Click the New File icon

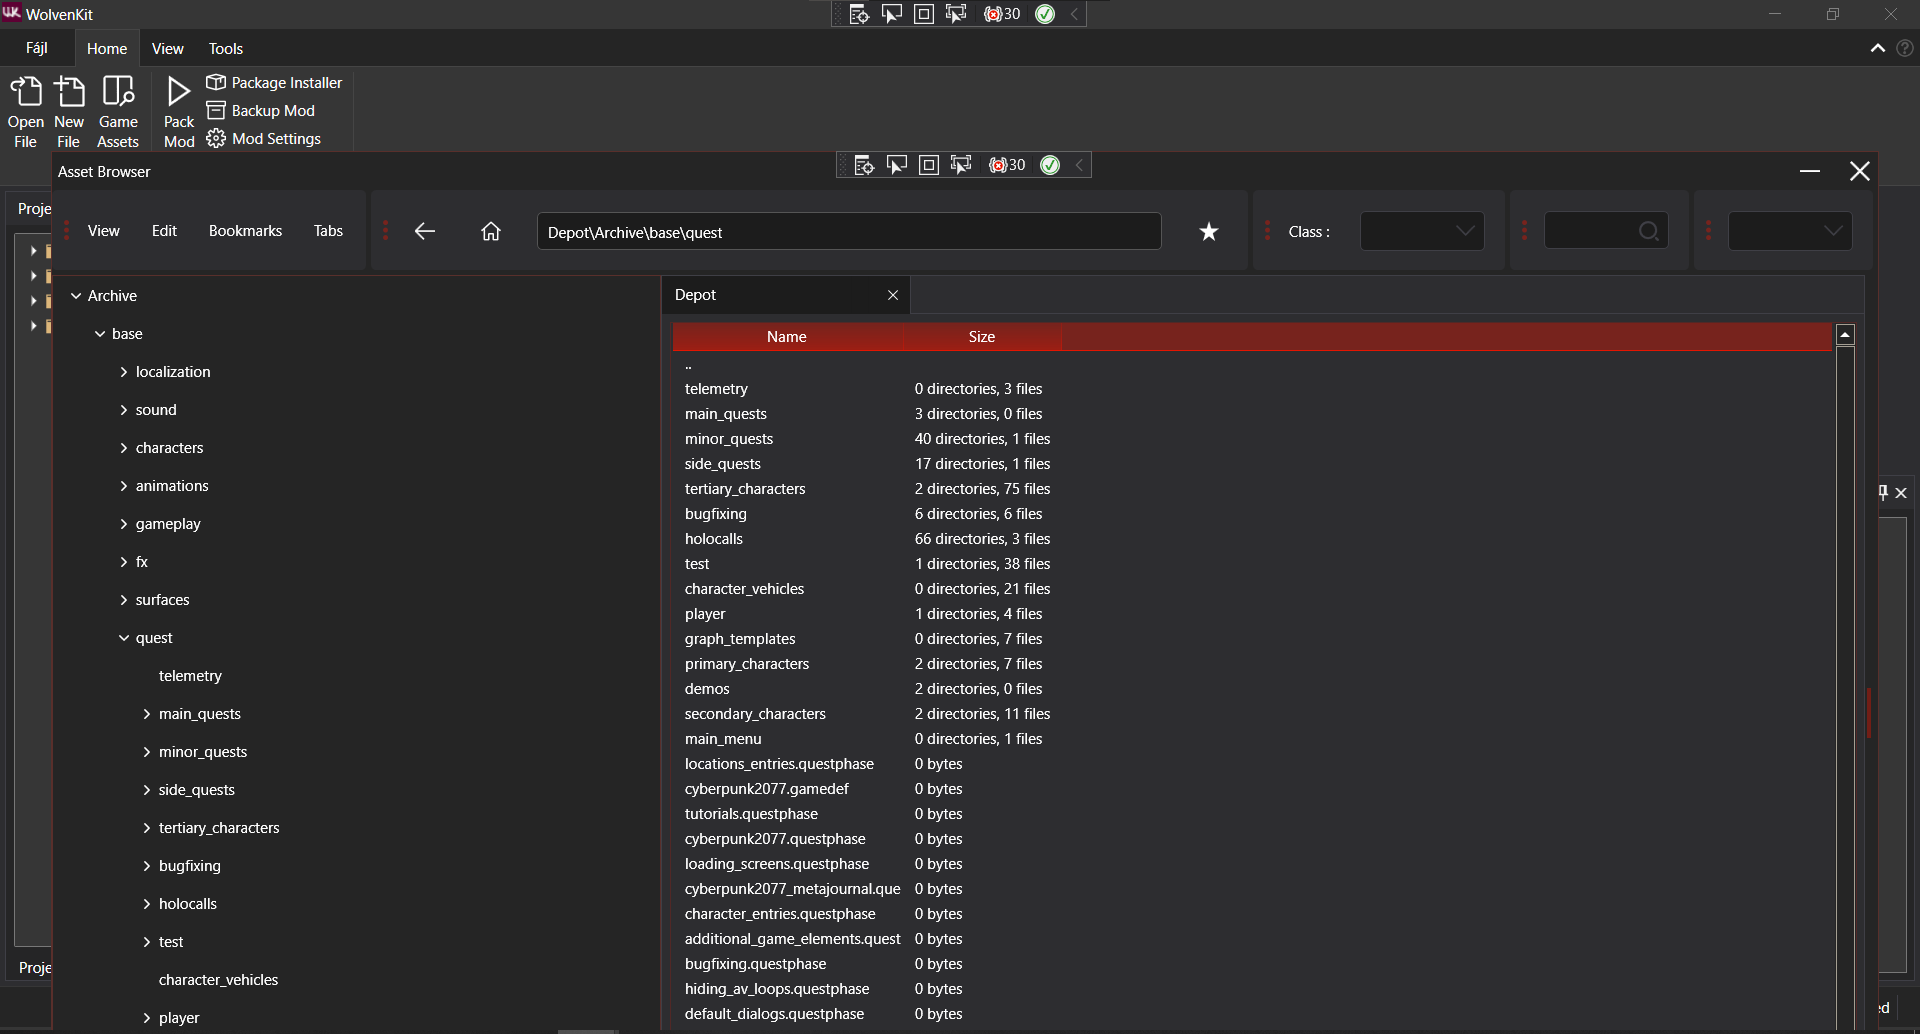[69, 91]
